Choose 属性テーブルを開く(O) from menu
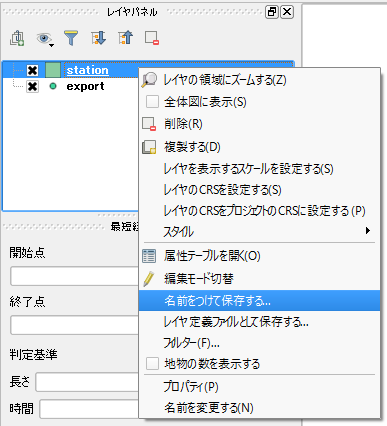The image size is (387, 426). tap(259, 256)
